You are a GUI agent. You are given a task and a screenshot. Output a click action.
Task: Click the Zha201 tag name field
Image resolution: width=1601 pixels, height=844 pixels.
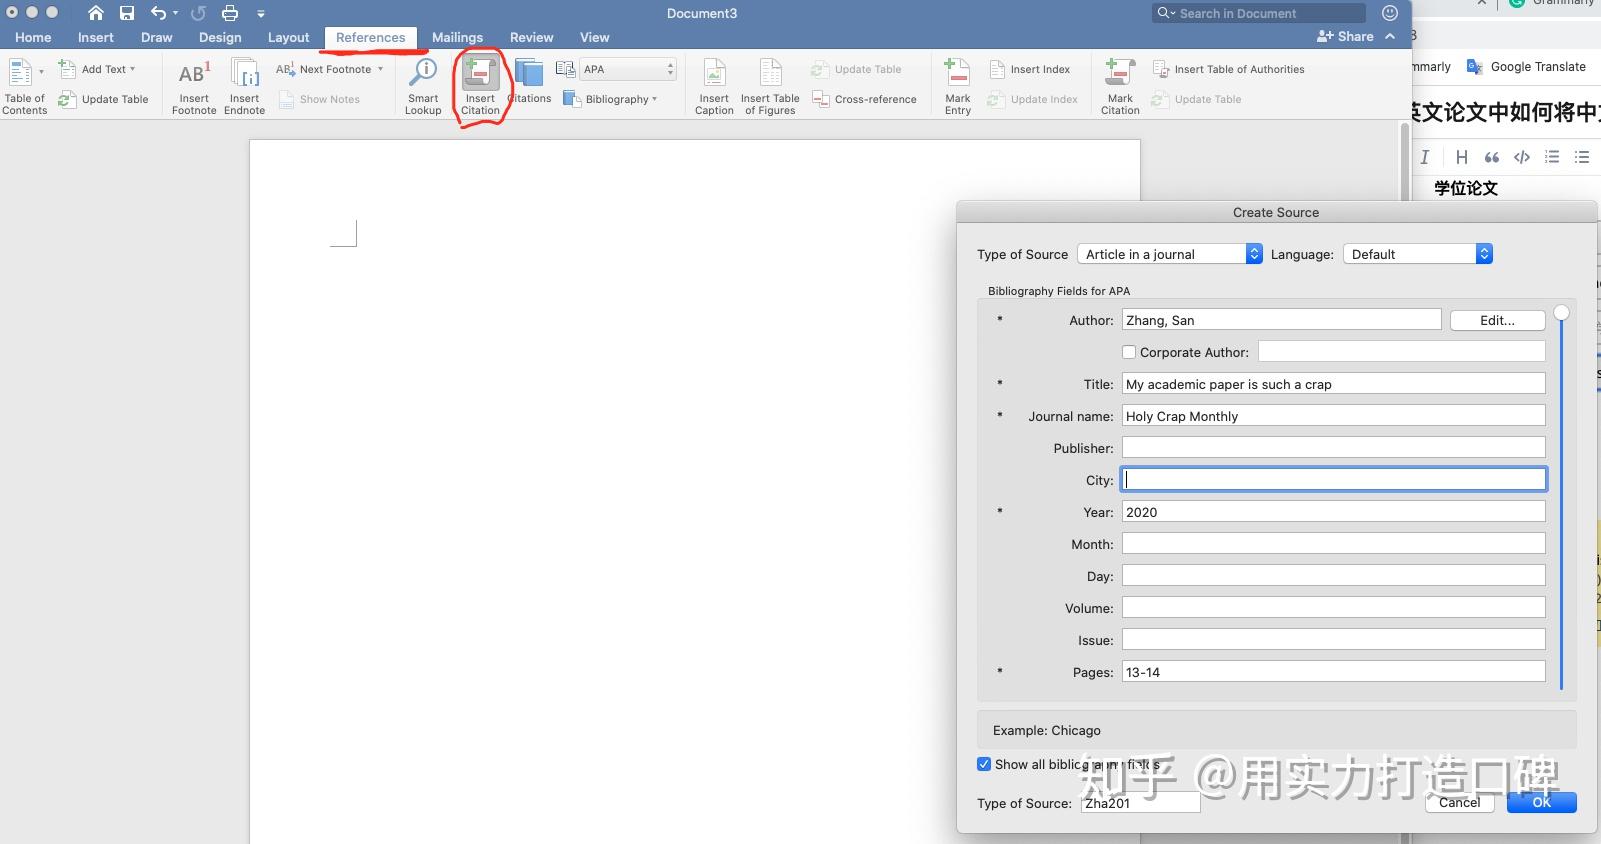1140,803
